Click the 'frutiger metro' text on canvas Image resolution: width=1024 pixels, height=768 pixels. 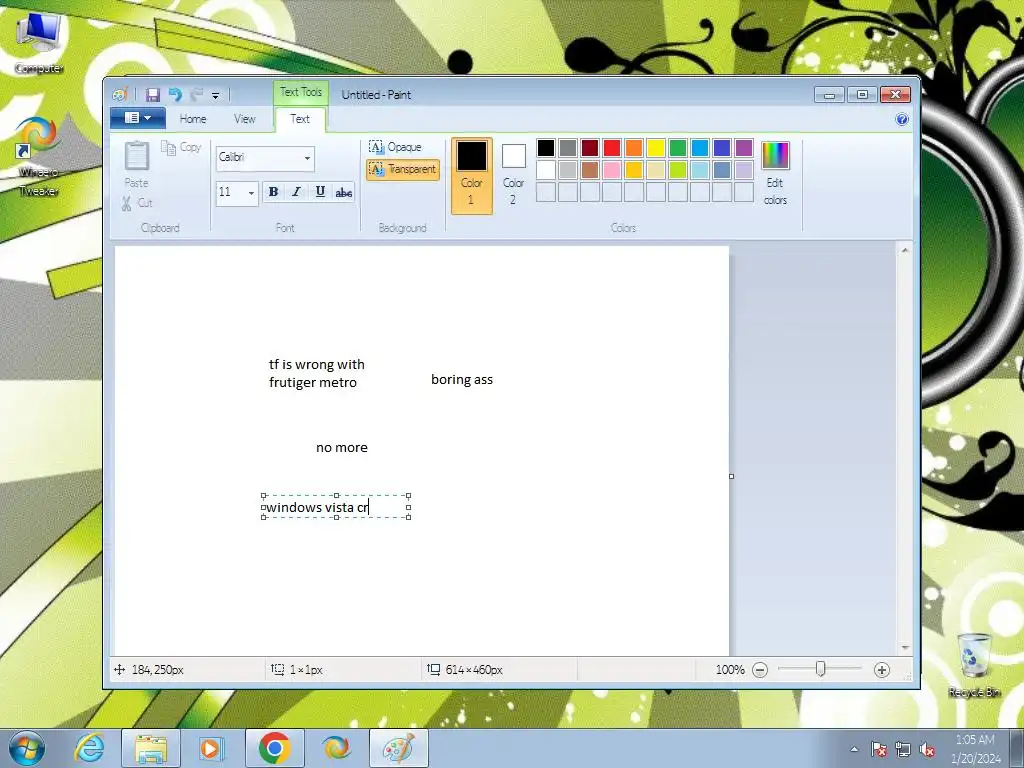(x=313, y=382)
